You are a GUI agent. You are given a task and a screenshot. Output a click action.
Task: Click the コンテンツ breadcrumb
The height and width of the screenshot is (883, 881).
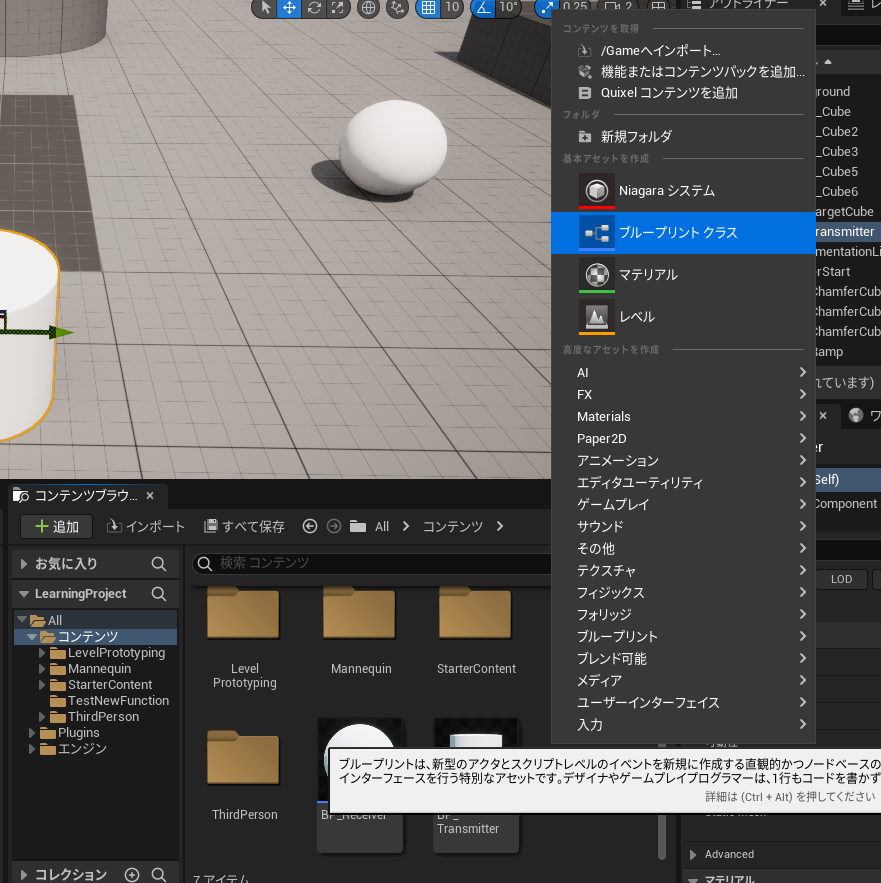[452, 527]
